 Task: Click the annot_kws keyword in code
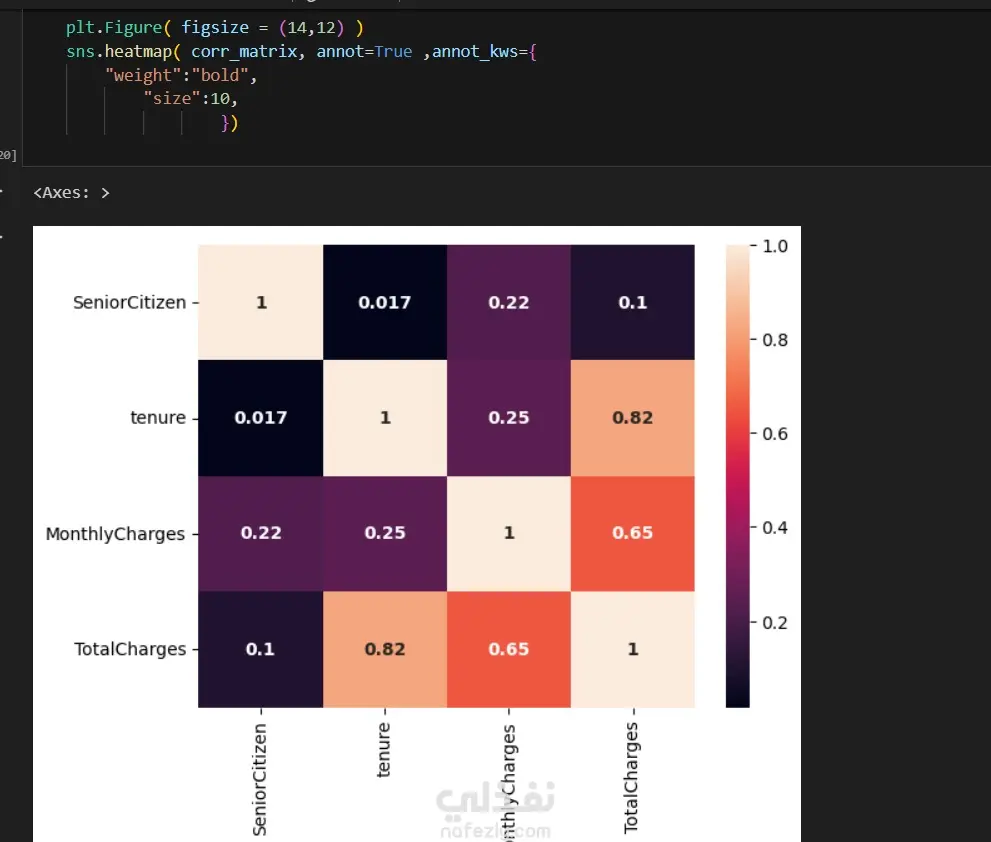tap(475, 51)
